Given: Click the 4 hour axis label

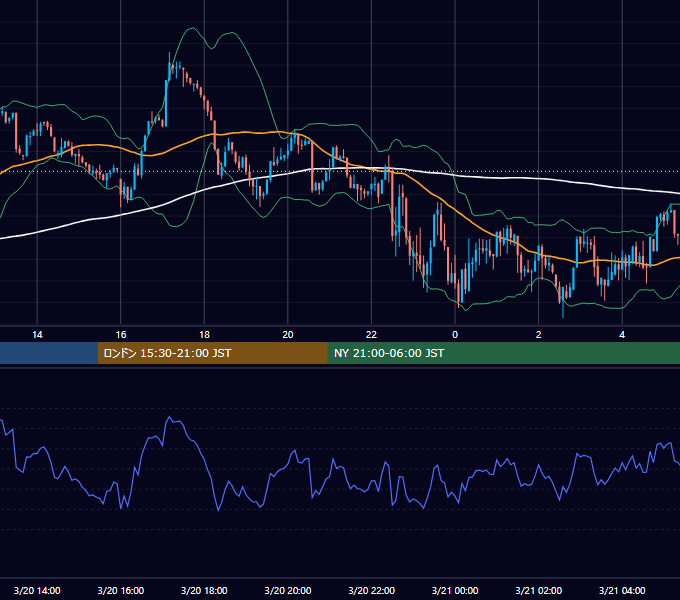Looking at the screenshot, I should click(x=622, y=335).
